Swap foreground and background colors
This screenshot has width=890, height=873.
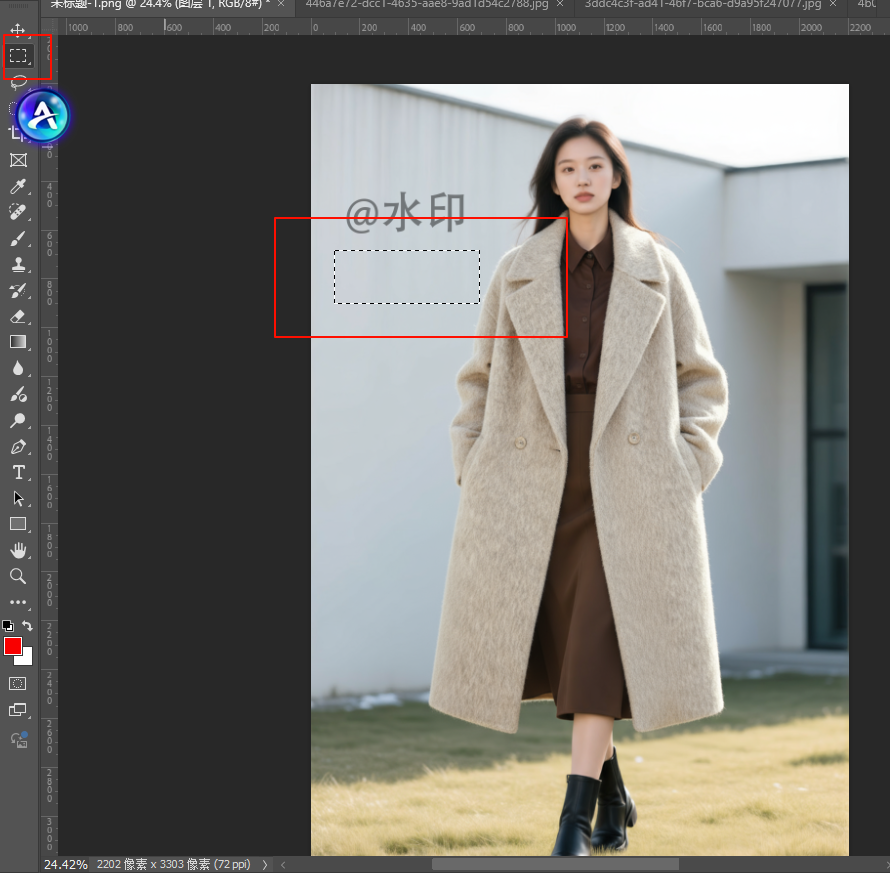click(x=29, y=626)
